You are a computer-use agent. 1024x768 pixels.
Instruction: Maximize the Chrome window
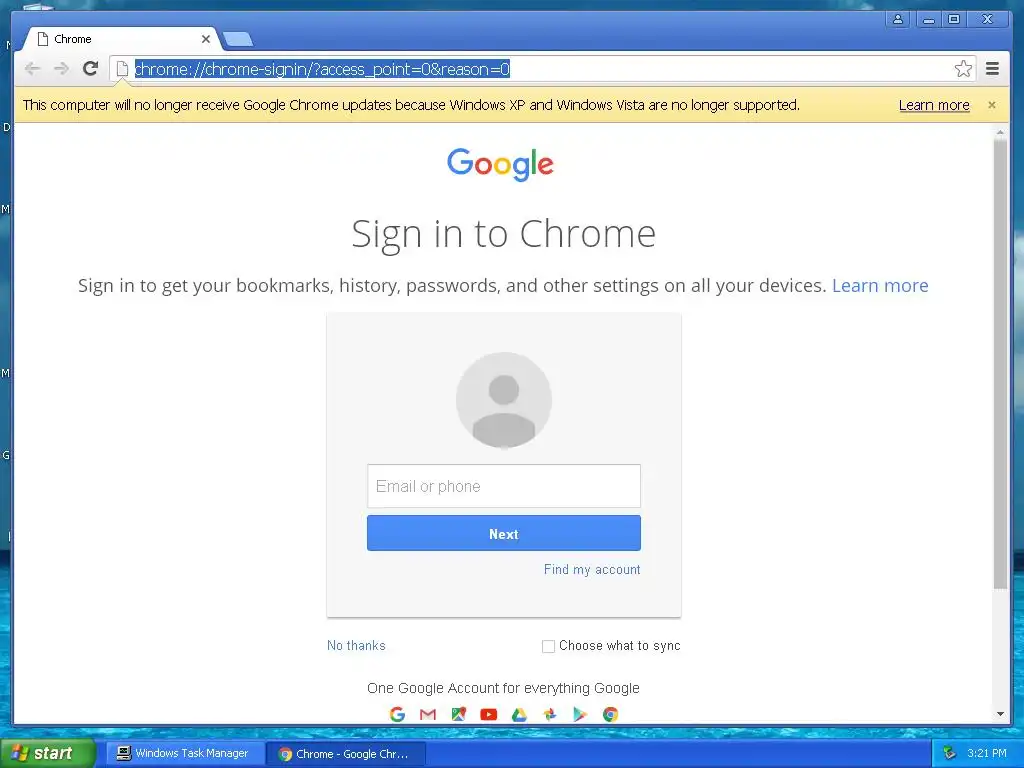(954, 20)
